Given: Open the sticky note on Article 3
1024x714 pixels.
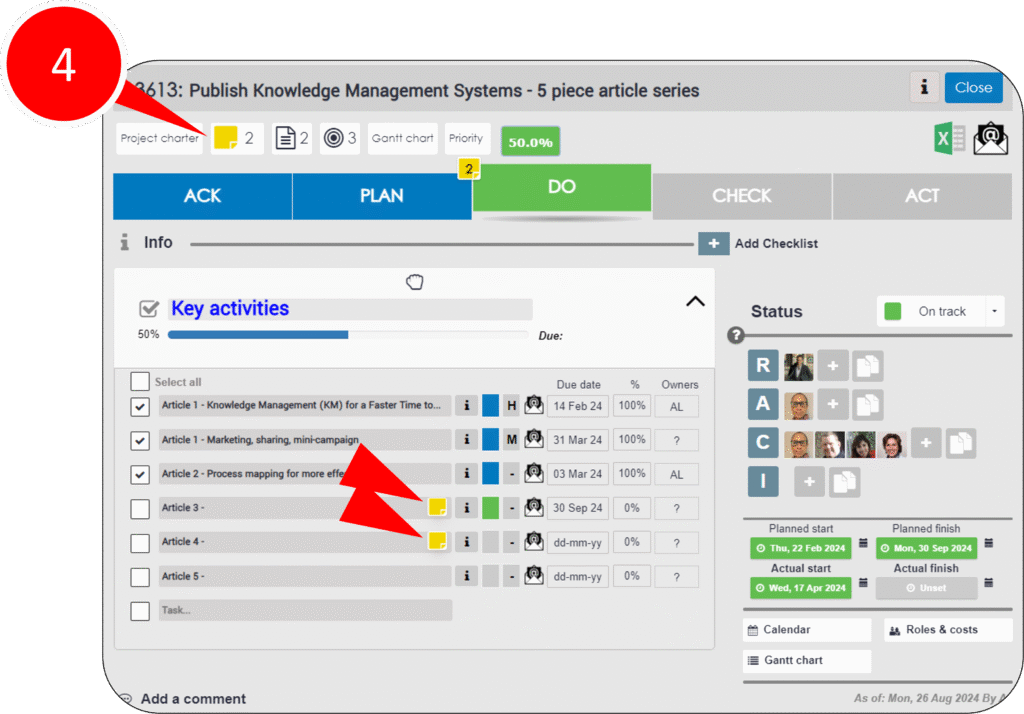Looking at the screenshot, I should (436, 507).
